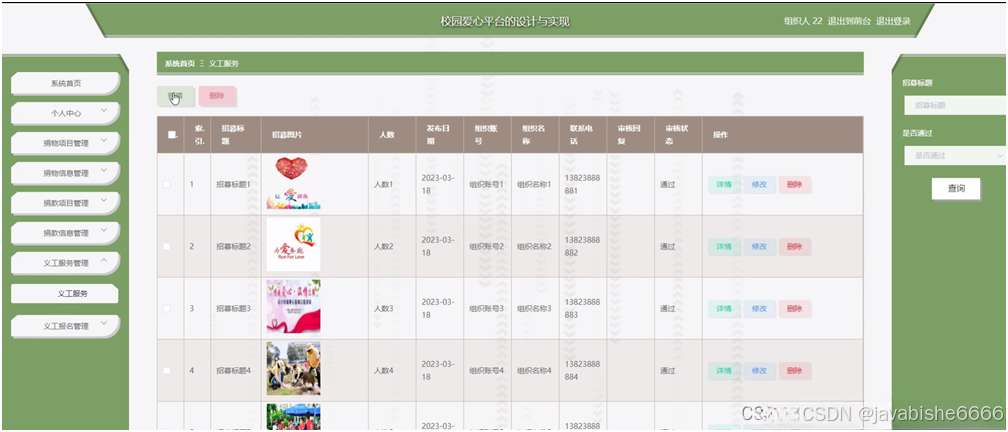The width and height of the screenshot is (1008, 432).
Task: Click the 组织账号2 cell
Action: [487, 246]
